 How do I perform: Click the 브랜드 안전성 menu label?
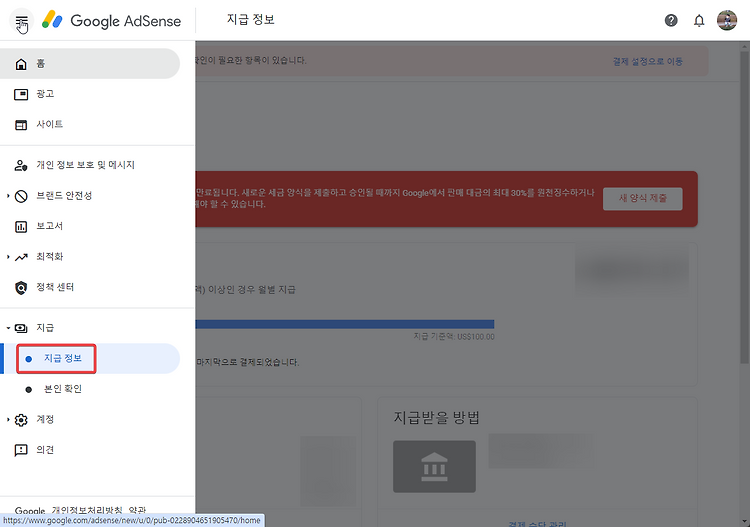pos(64,196)
